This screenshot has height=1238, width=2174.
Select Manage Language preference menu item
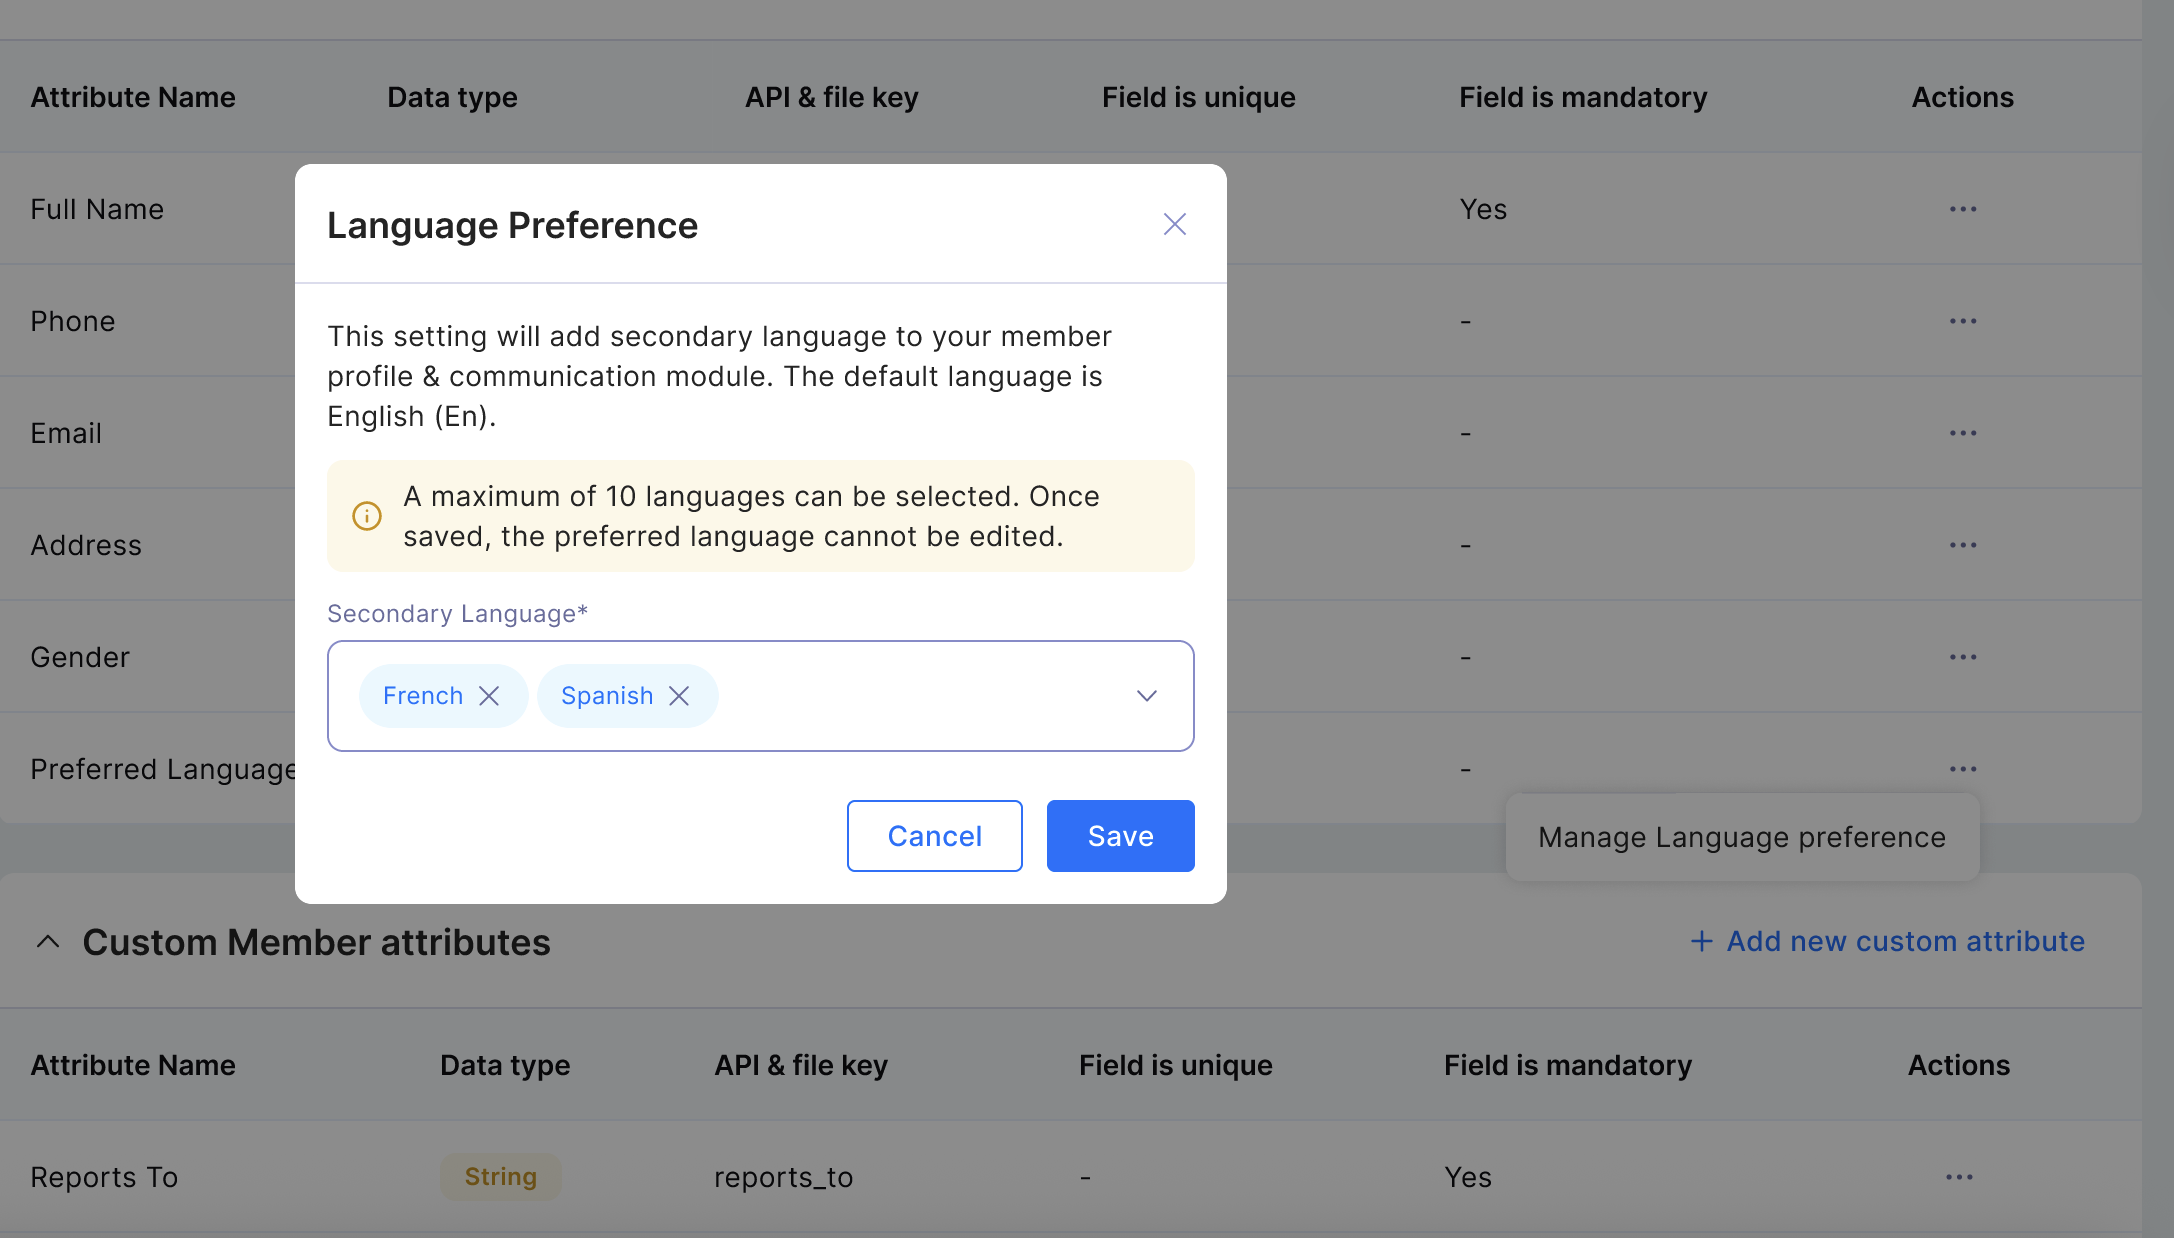point(1741,837)
